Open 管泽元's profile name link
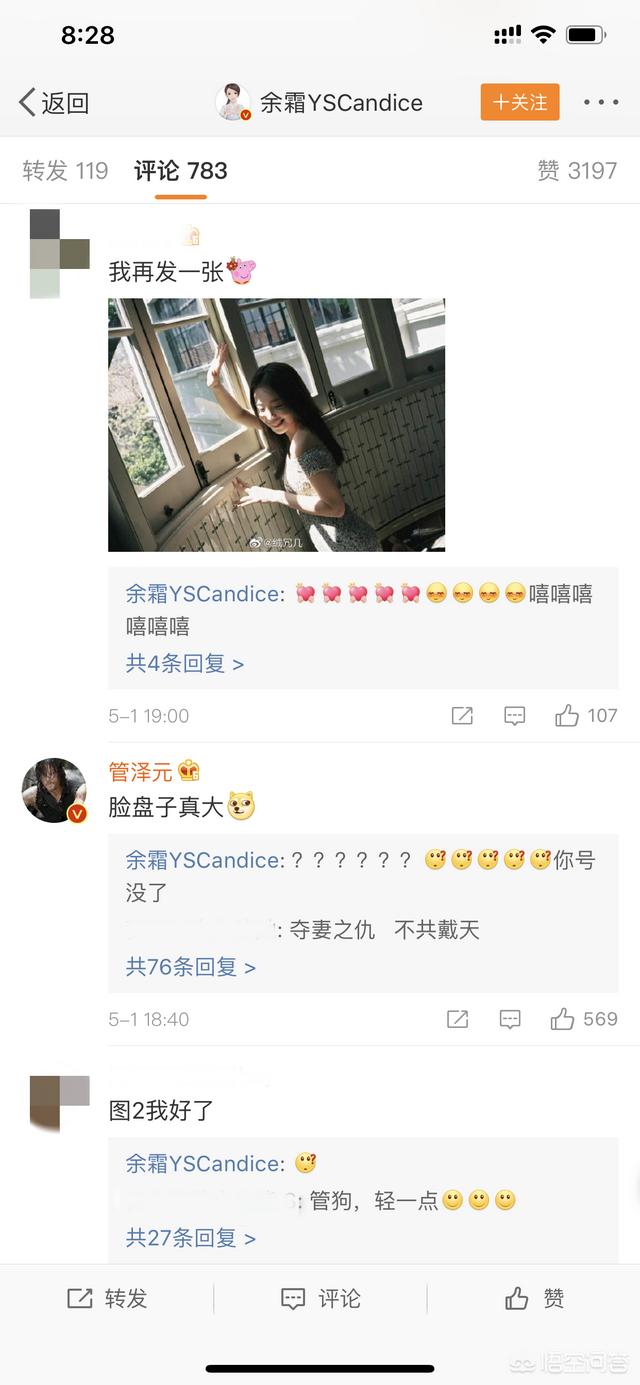 (140, 771)
